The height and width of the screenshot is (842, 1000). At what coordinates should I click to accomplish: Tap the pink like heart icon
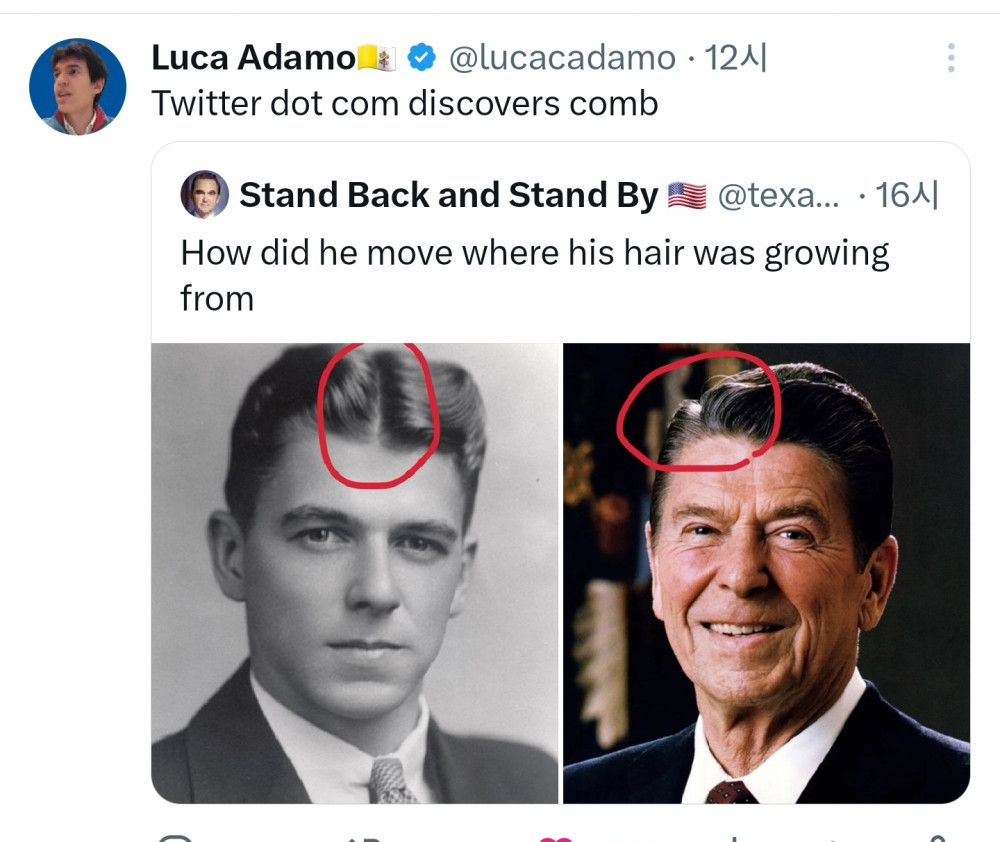click(x=554, y=837)
